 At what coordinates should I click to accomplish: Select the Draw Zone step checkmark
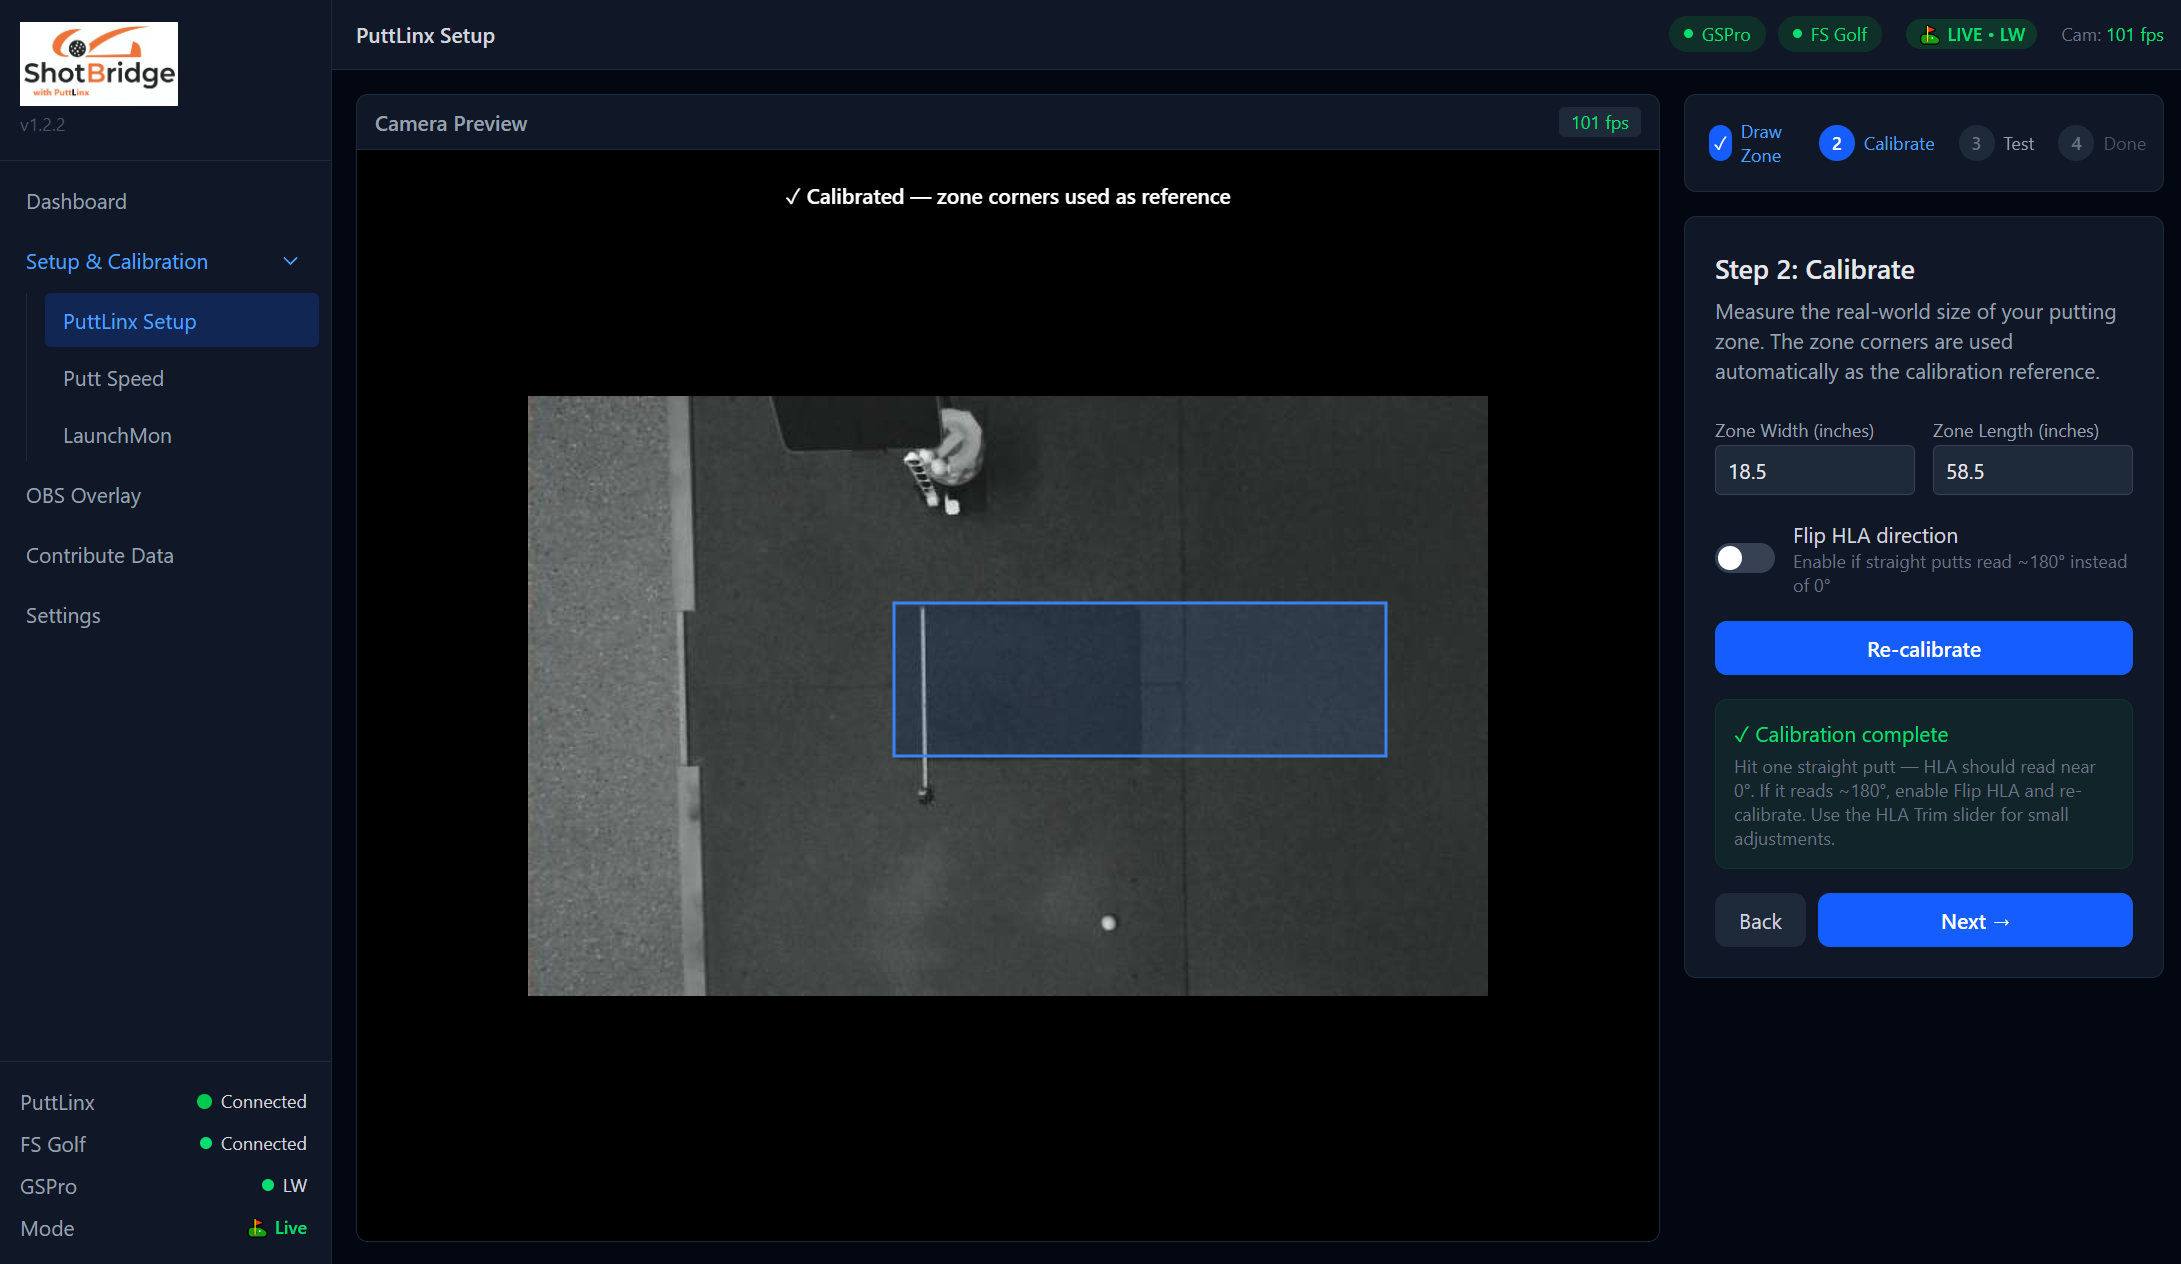tap(1720, 144)
